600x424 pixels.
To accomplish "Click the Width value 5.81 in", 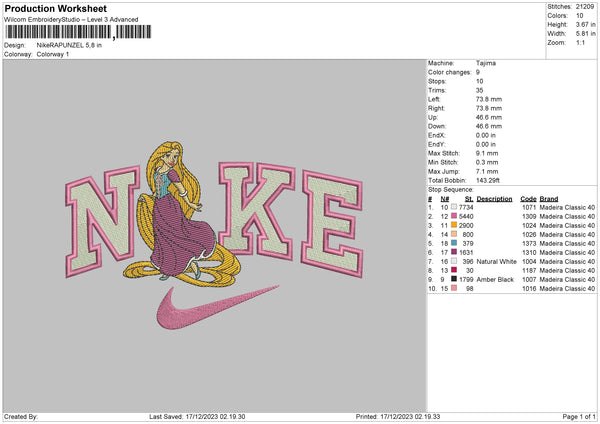I will point(585,34).
